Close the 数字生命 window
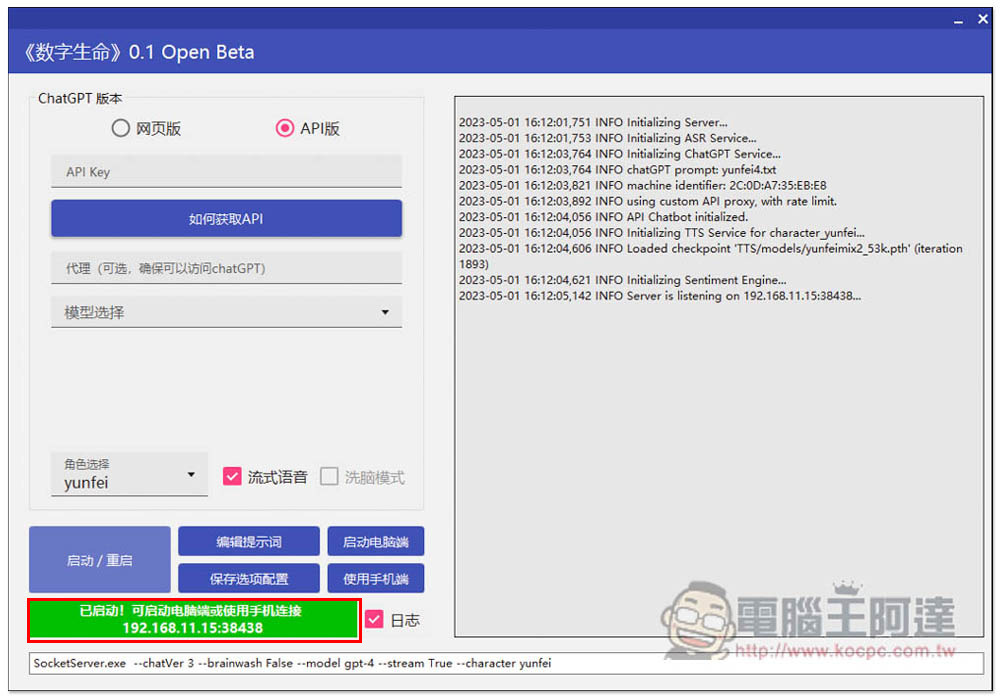This screenshot has height=699, width=1000. (983, 20)
